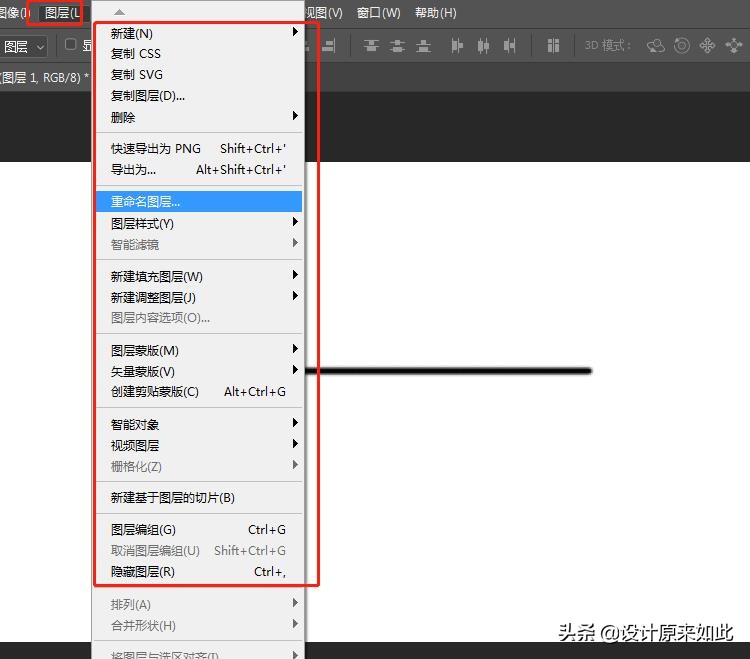The image size is (750, 659).
Task: Select the 3D rotate object icon
Action: pyautogui.click(x=656, y=46)
